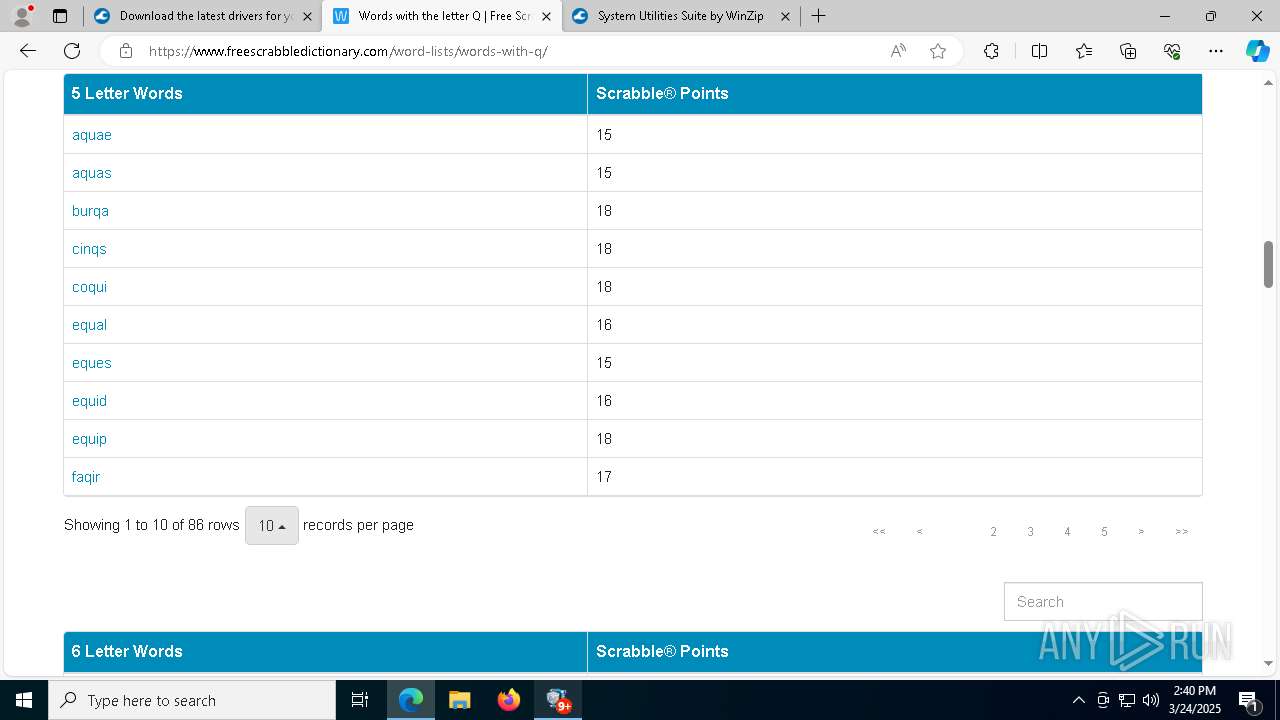Viewport: 1280px width, 720px height.
Task: Go to previous page with < button
Action: coord(919,532)
